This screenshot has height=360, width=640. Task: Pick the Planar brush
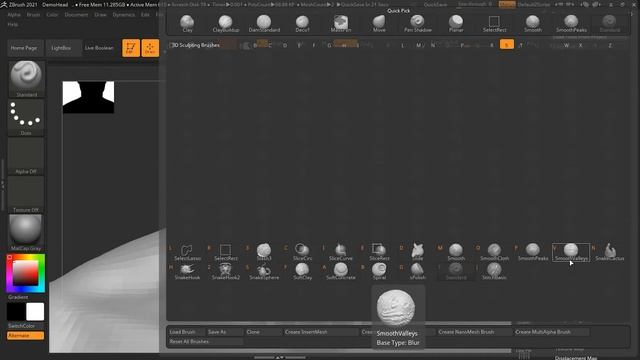[456, 23]
